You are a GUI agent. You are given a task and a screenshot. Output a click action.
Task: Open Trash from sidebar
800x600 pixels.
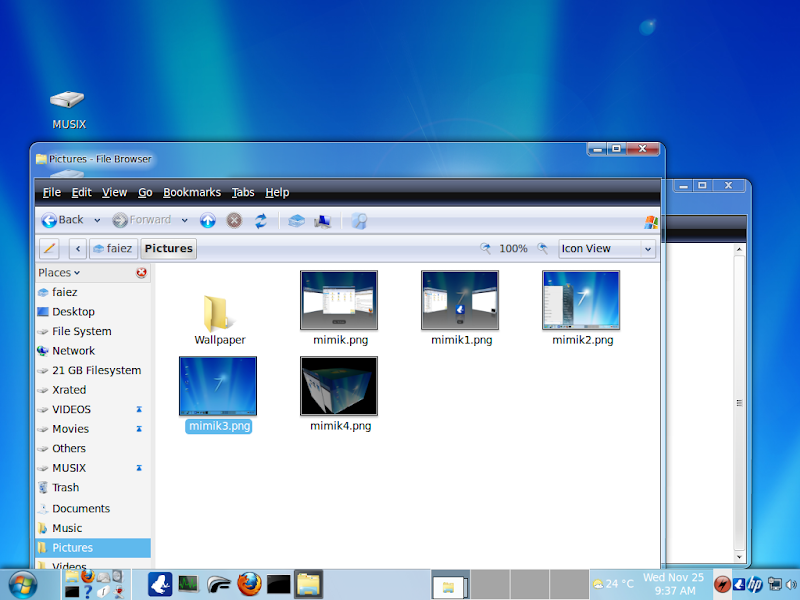pyautogui.click(x=93, y=487)
